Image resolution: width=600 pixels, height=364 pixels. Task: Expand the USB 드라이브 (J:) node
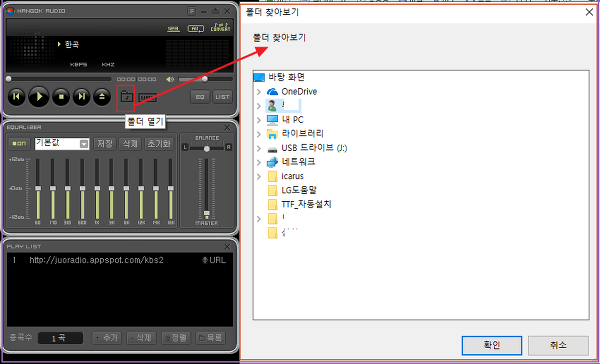pyautogui.click(x=259, y=148)
